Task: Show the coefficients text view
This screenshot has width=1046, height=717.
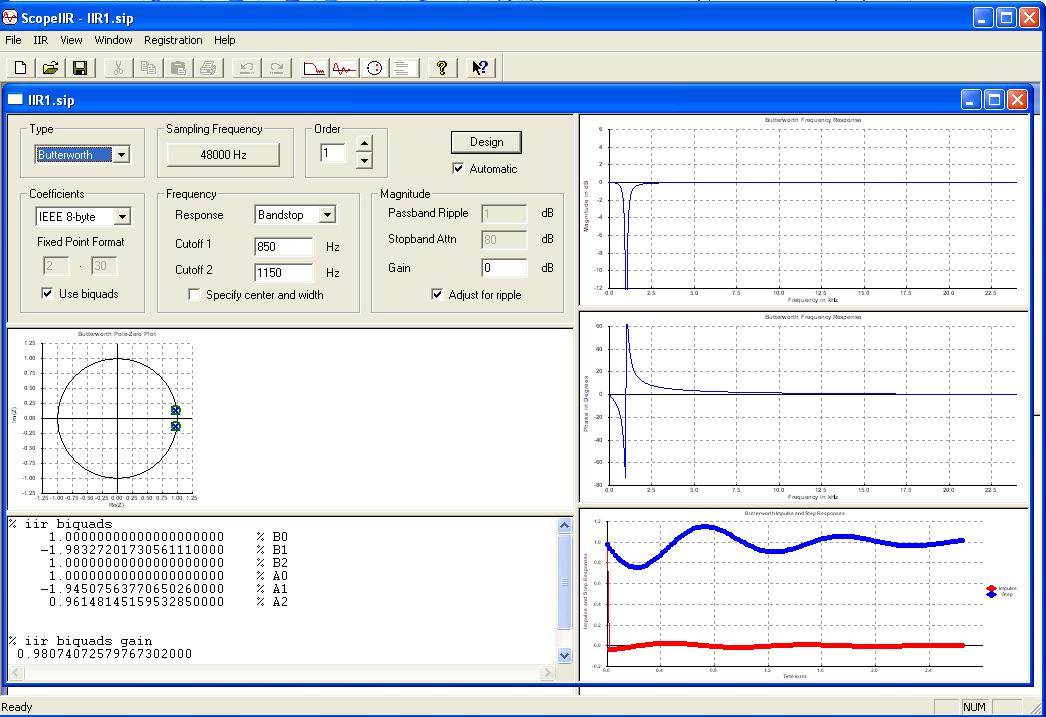Action: (x=403, y=67)
